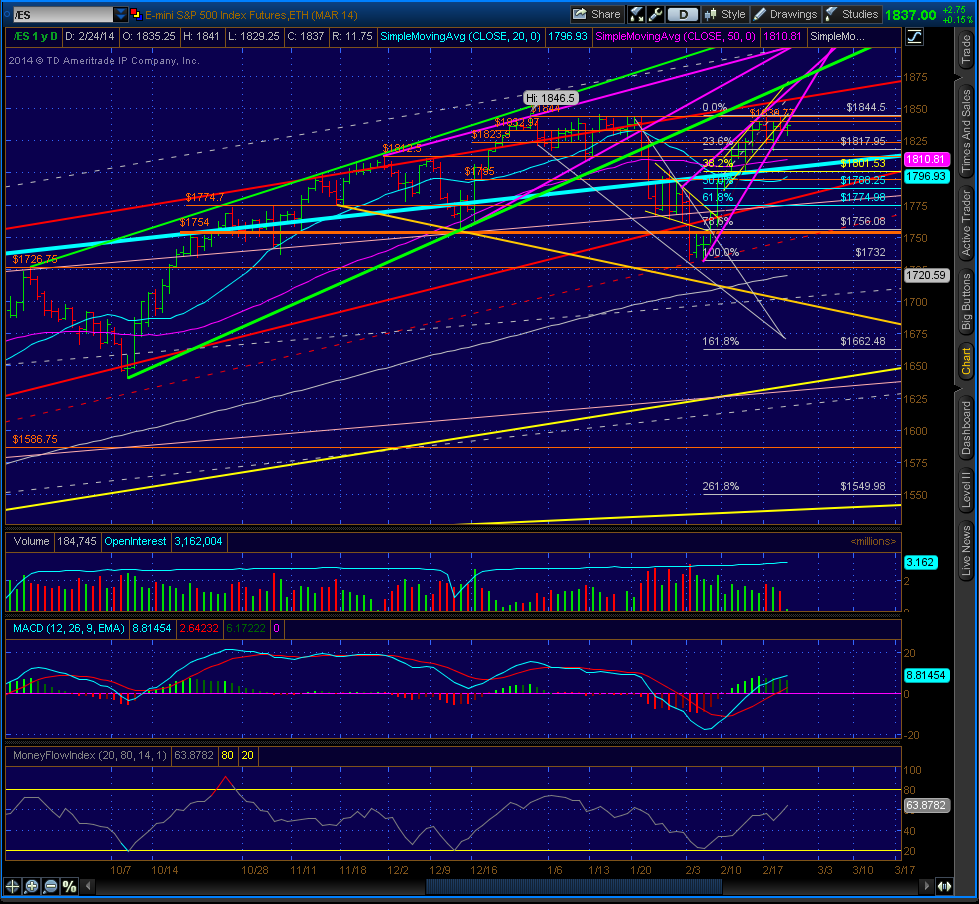Screen dimensions: 979x904
Task: Click the Volume study label
Action: click(x=31, y=541)
